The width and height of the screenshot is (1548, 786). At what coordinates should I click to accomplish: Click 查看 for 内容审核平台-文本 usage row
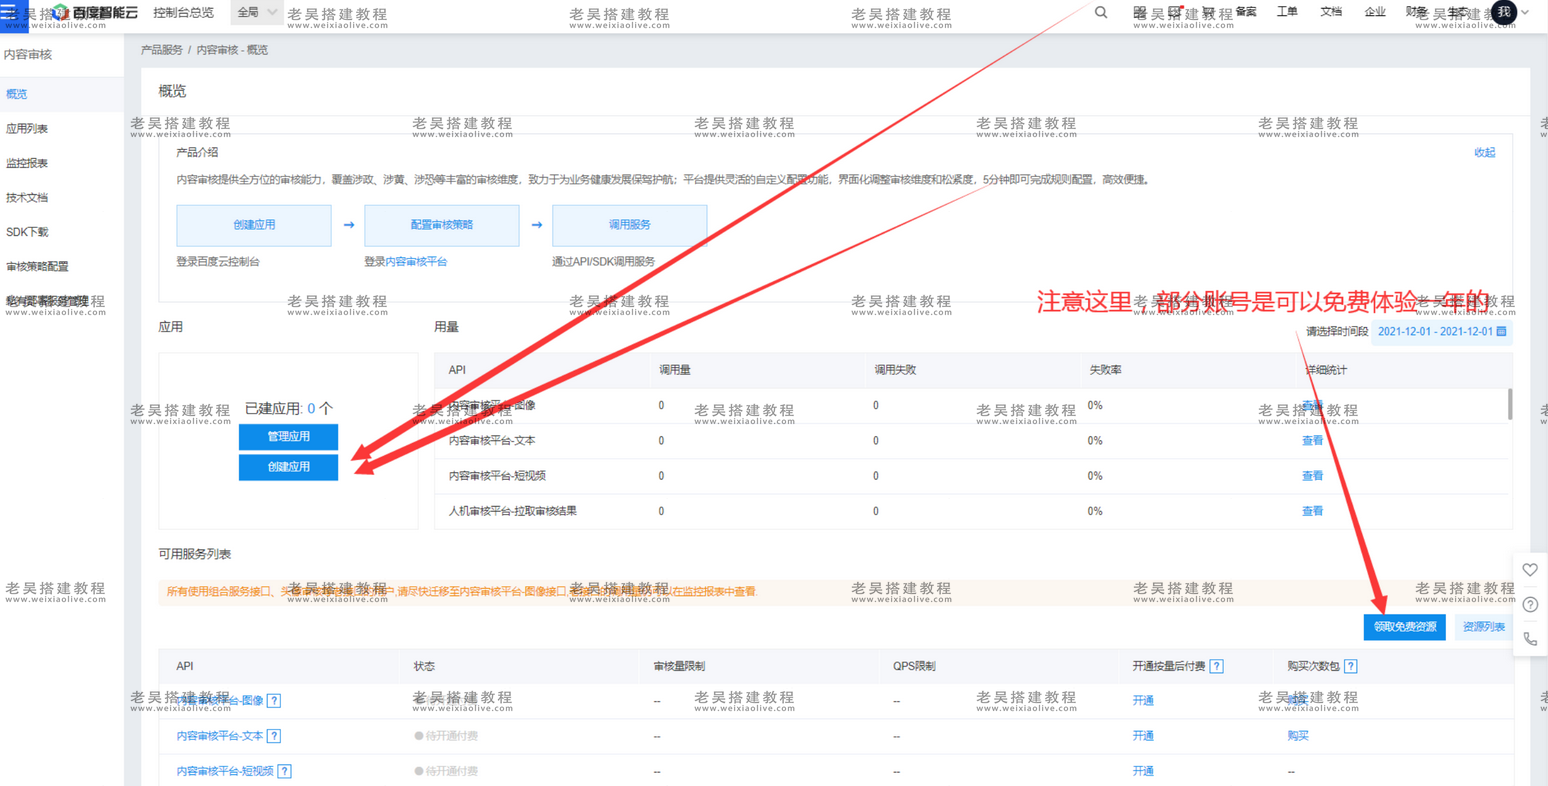tap(1312, 441)
